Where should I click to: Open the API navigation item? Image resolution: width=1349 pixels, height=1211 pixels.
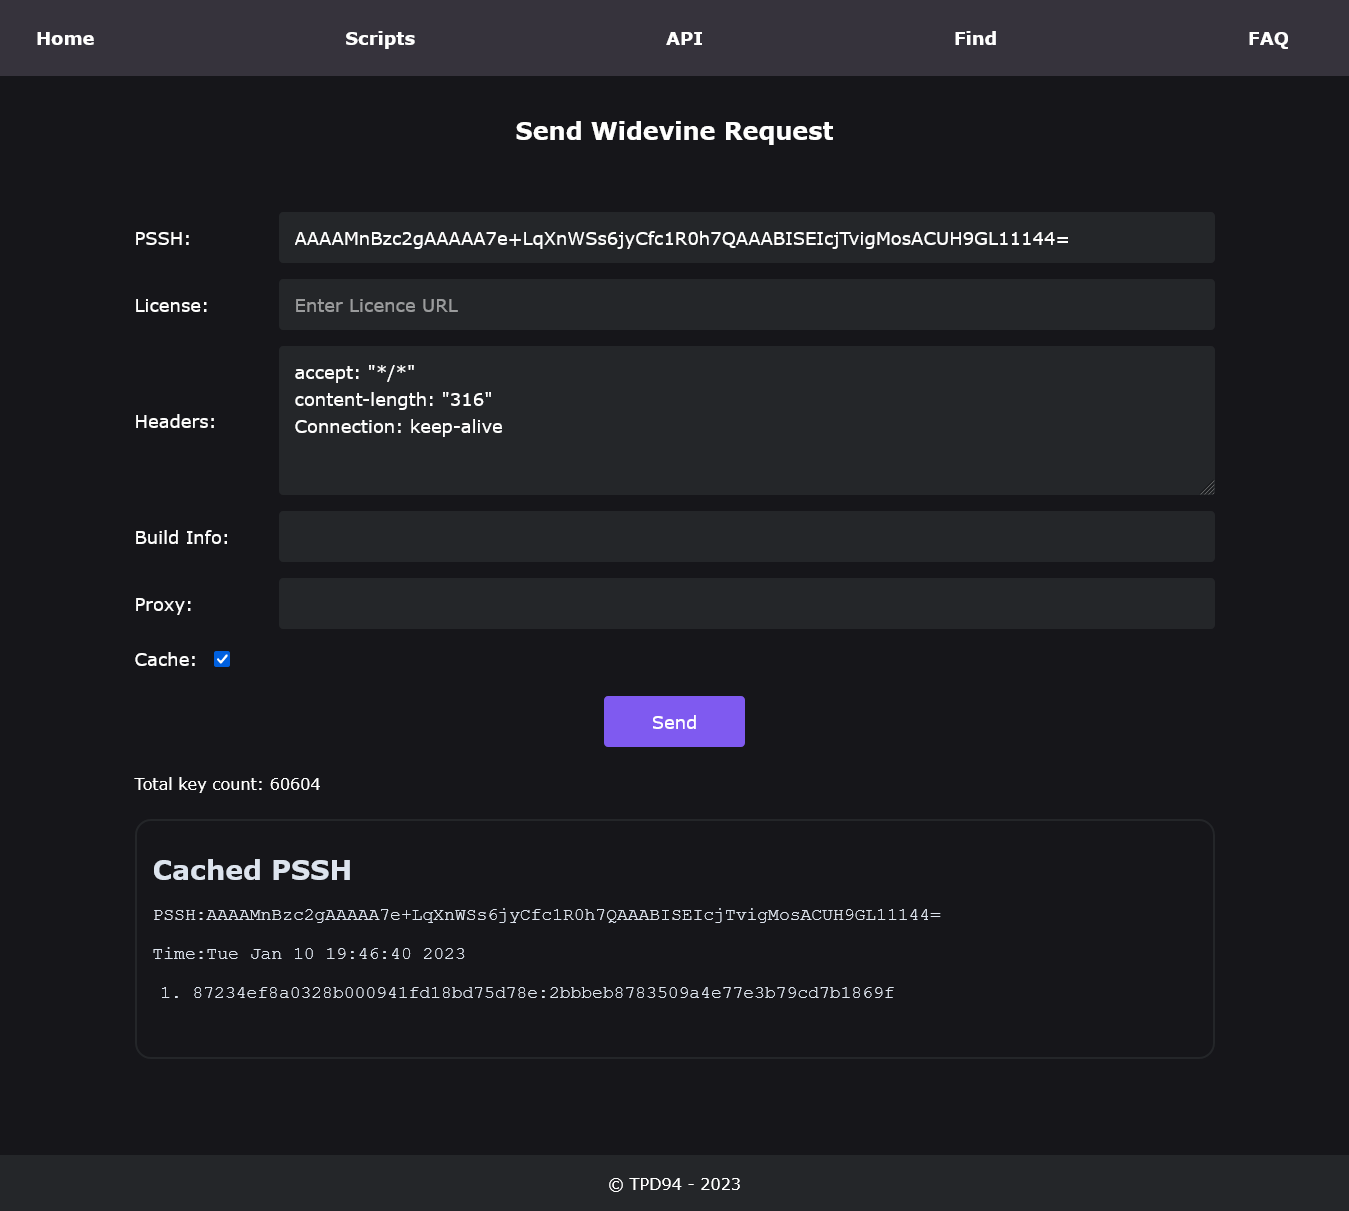pos(684,39)
